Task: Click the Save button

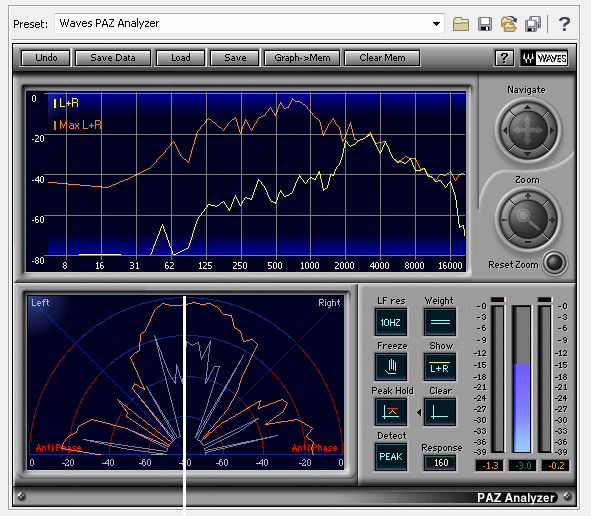Action: click(235, 58)
